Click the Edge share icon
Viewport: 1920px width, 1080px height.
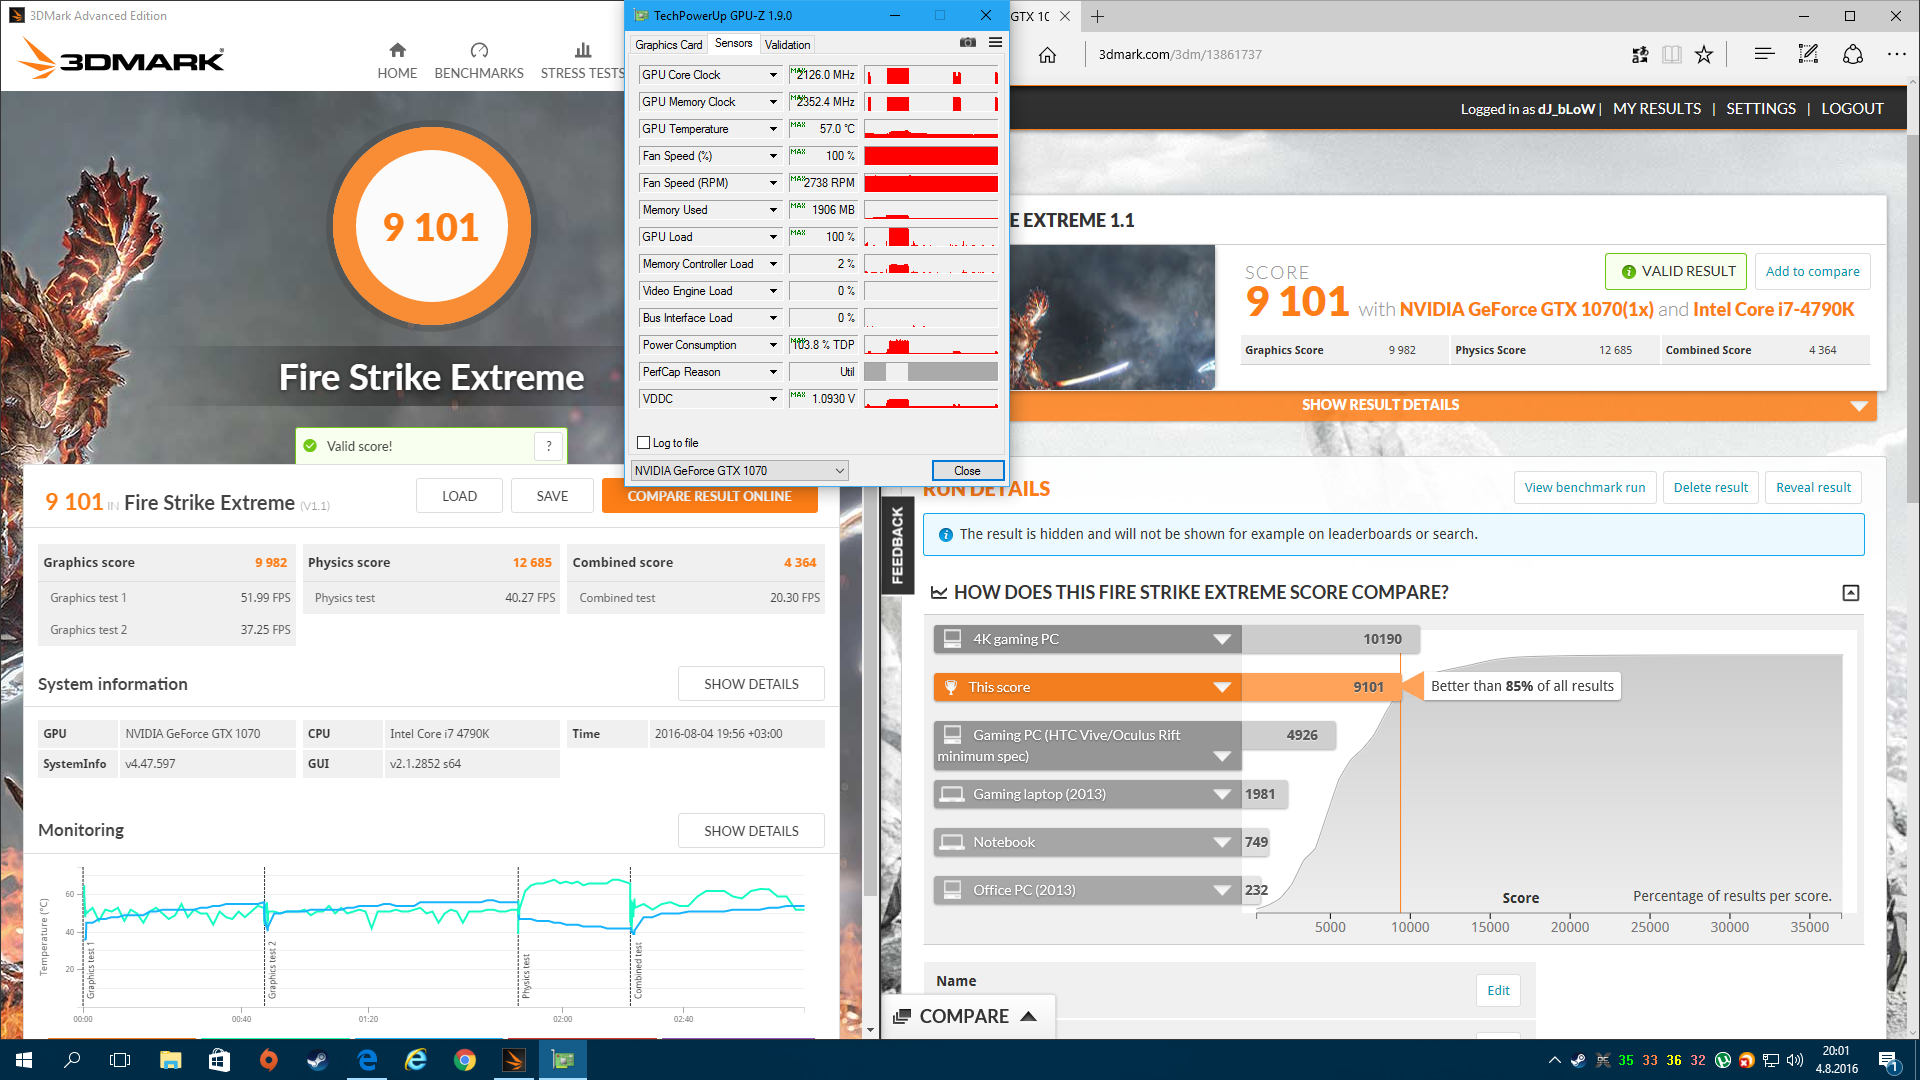[1853, 55]
